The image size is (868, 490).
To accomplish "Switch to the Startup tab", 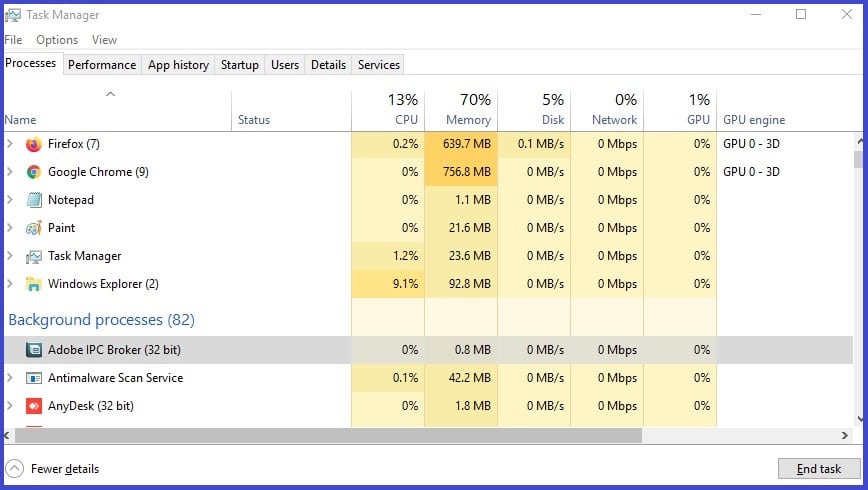I will tap(240, 65).
